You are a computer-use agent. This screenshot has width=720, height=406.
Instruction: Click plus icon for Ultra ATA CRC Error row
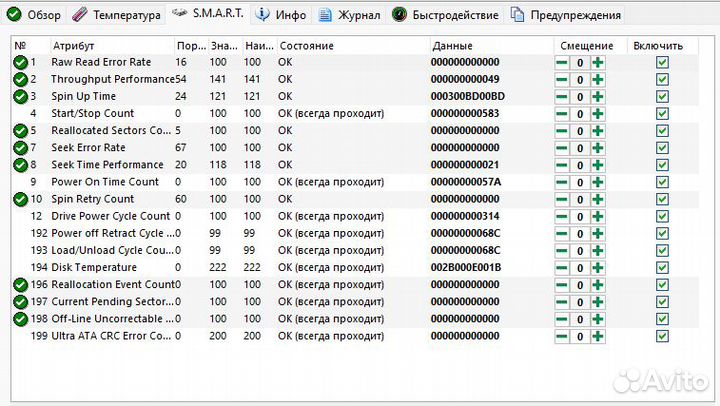pyautogui.click(x=598, y=336)
